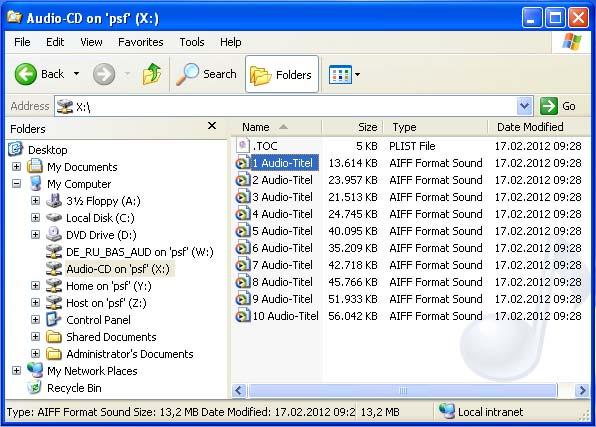
Task: Click the My Computer icon in tree
Action: [35, 183]
